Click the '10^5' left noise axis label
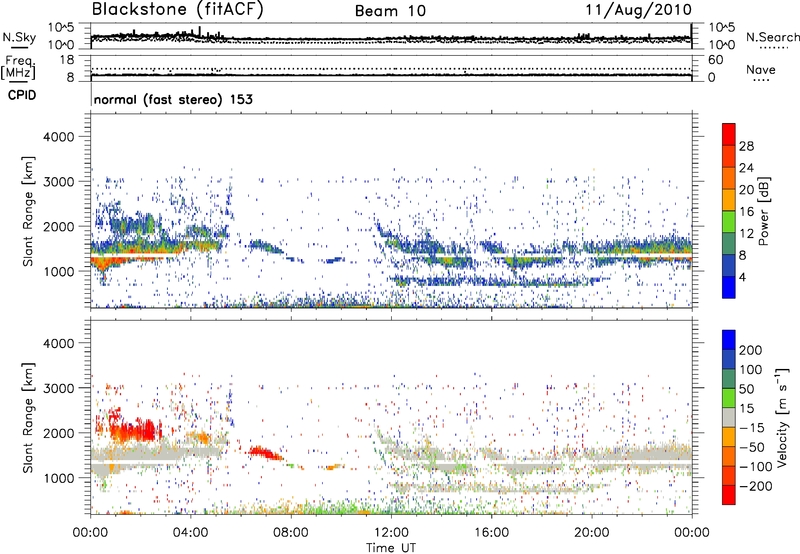This screenshot has width=800, height=554. pos(61,27)
